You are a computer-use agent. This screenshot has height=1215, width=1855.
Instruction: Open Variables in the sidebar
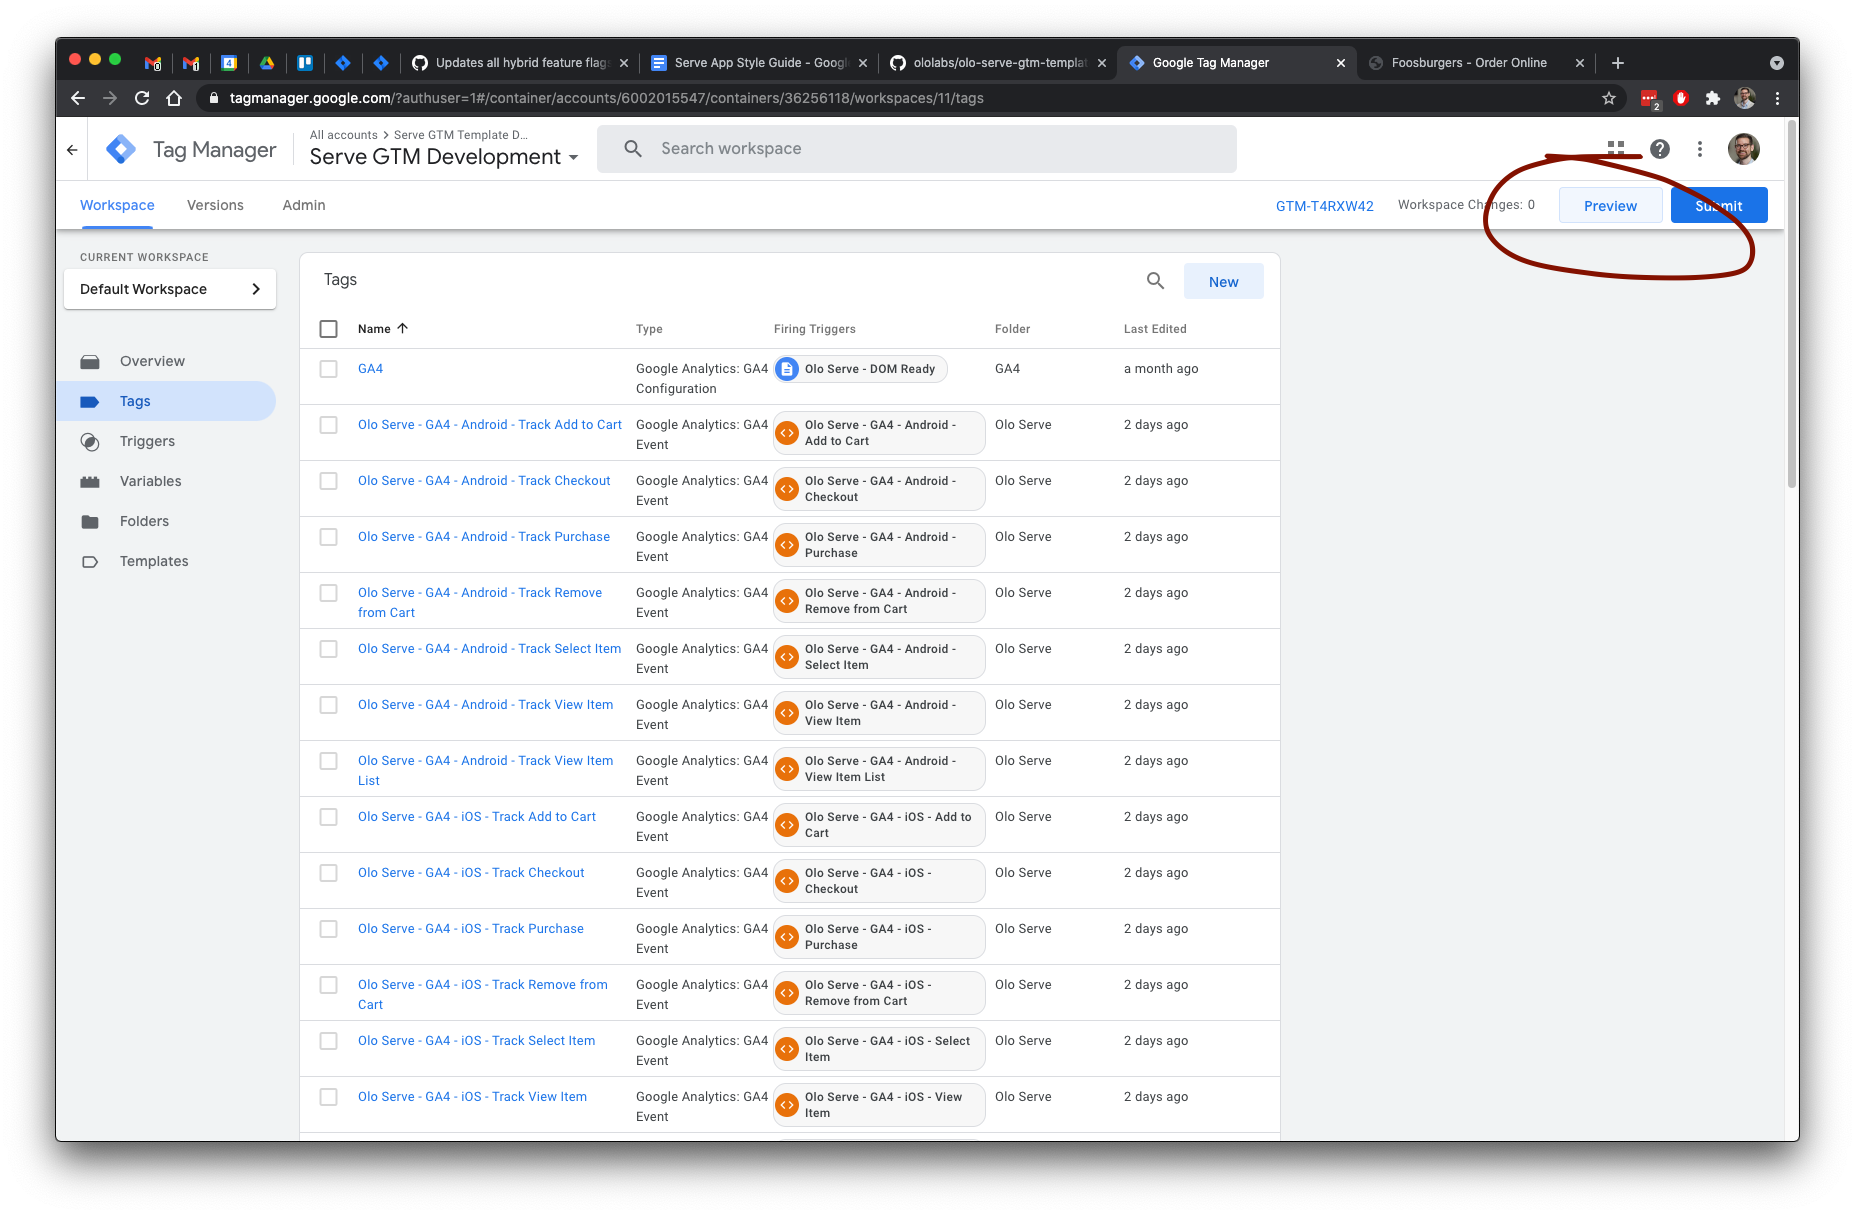click(151, 481)
